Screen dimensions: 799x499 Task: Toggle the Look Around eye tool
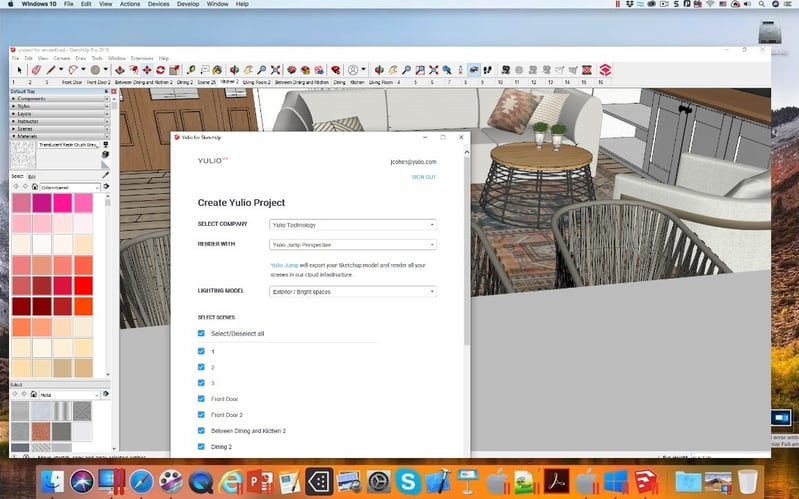(474, 70)
